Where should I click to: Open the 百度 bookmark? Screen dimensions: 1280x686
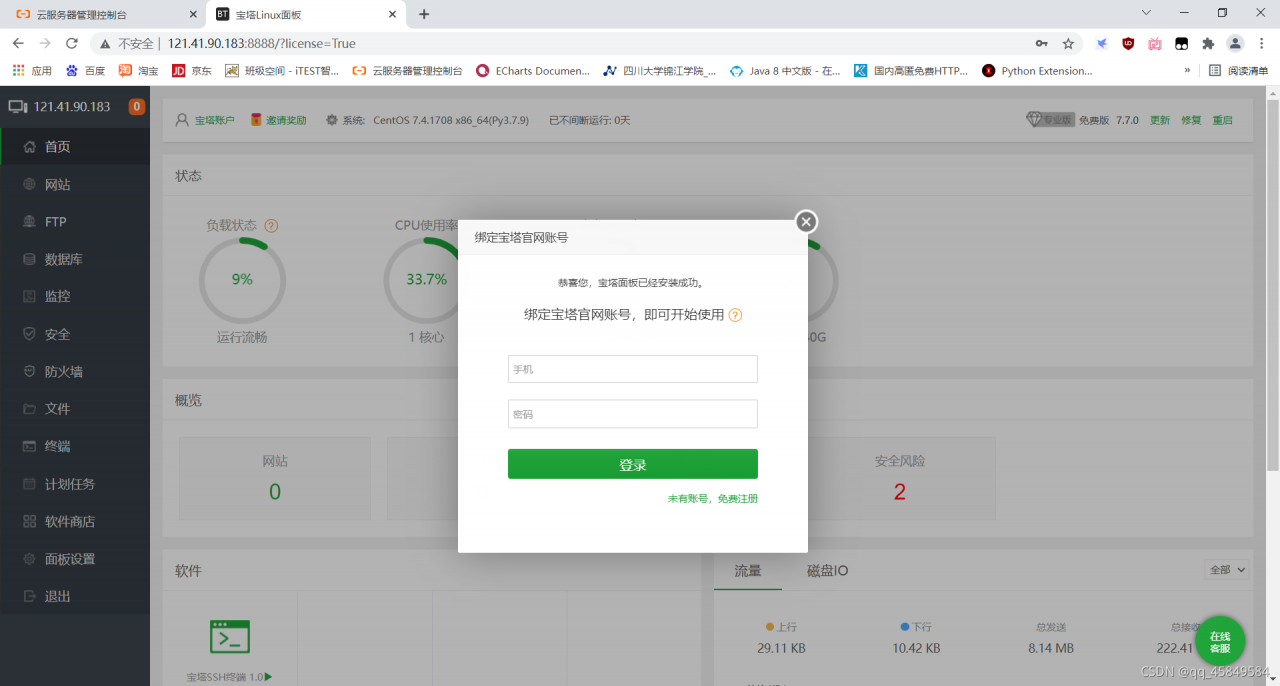pyautogui.click(x=86, y=71)
